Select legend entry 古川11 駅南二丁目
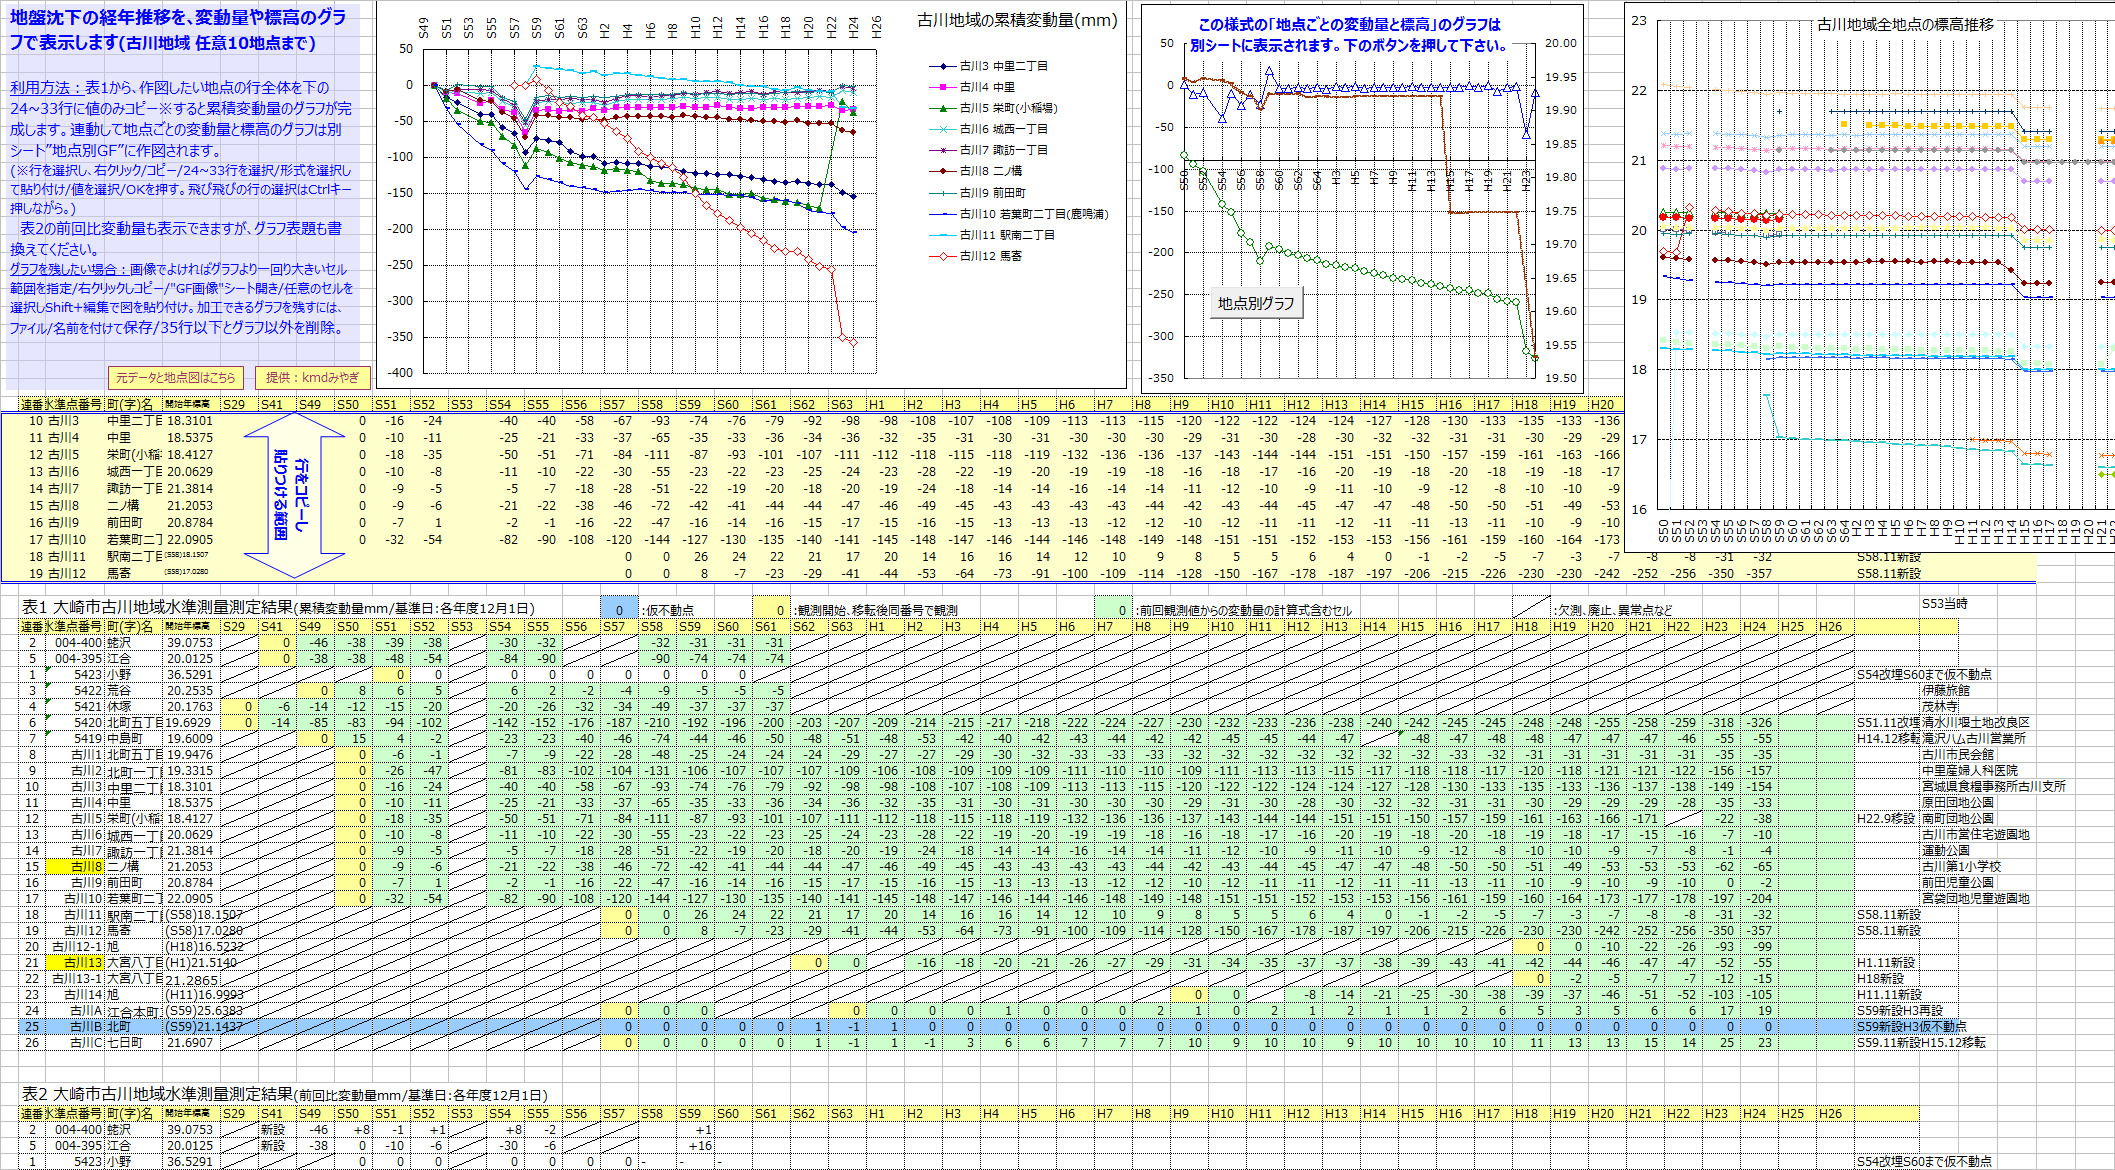The image size is (2115, 1170). tap(993, 235)
